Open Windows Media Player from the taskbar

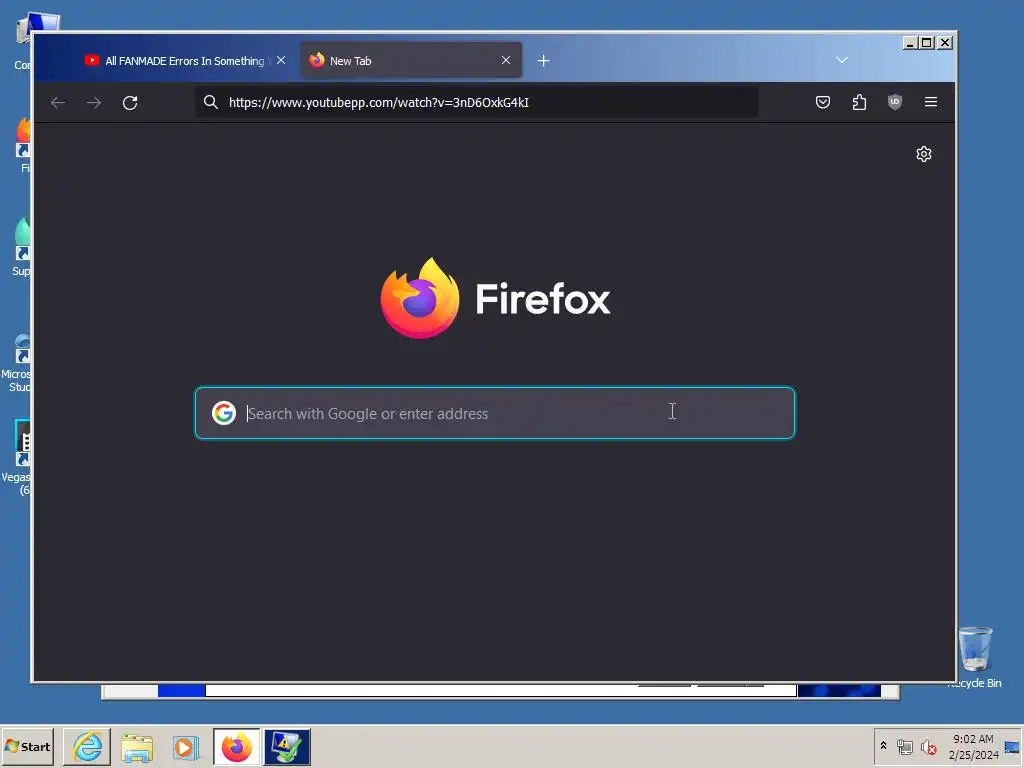185,746
